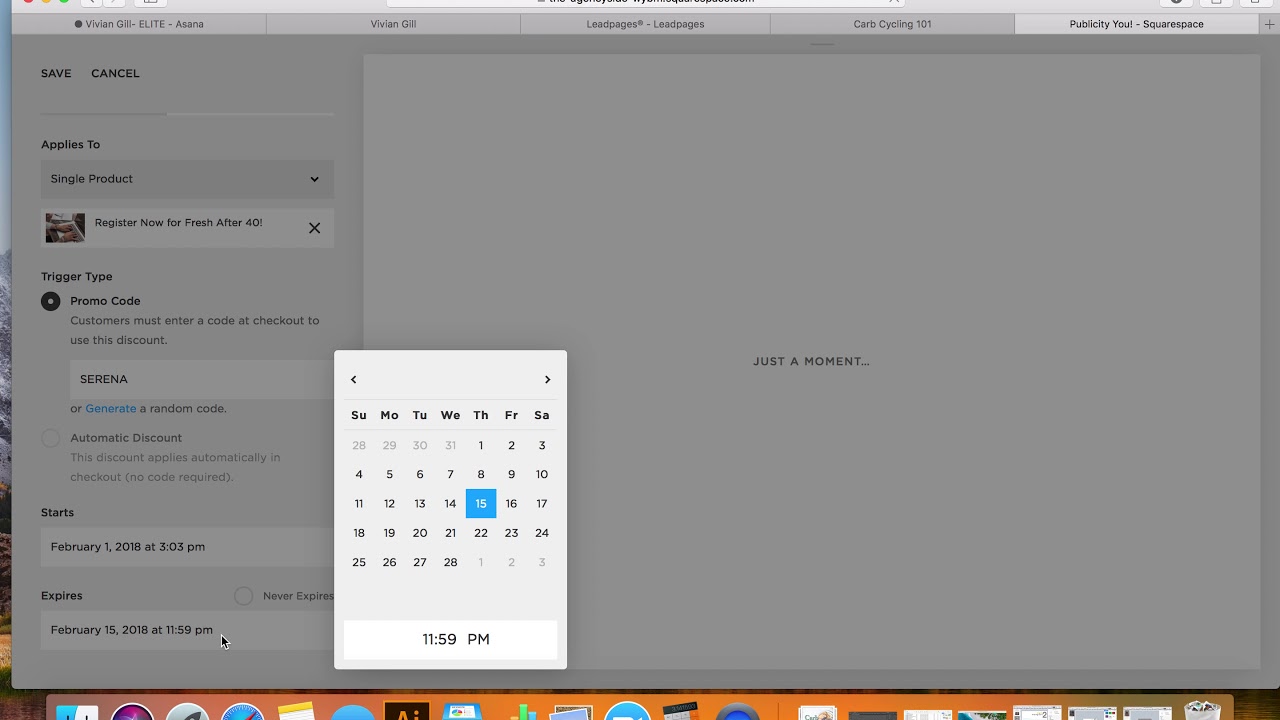This screenshot has width=1280, height=720.
Task: Go to next month in calendar
Action: pyautogui.click(x=547, y=379)
